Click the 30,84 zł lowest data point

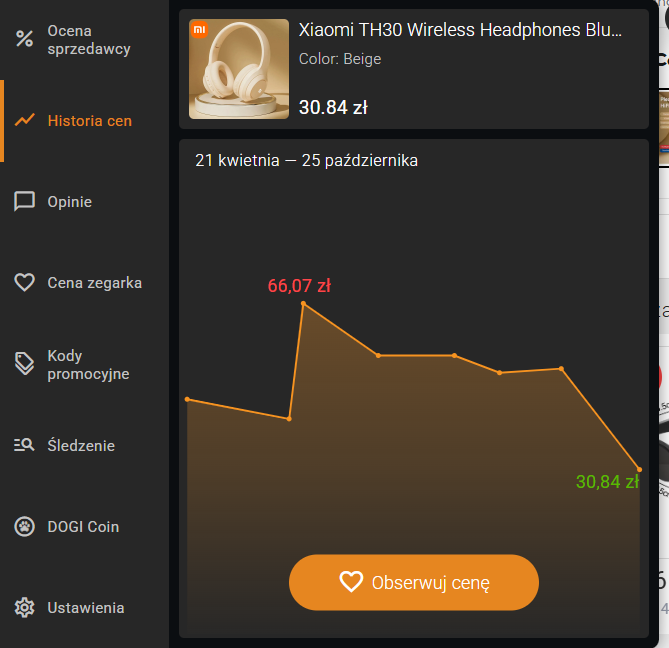point(639,470)
